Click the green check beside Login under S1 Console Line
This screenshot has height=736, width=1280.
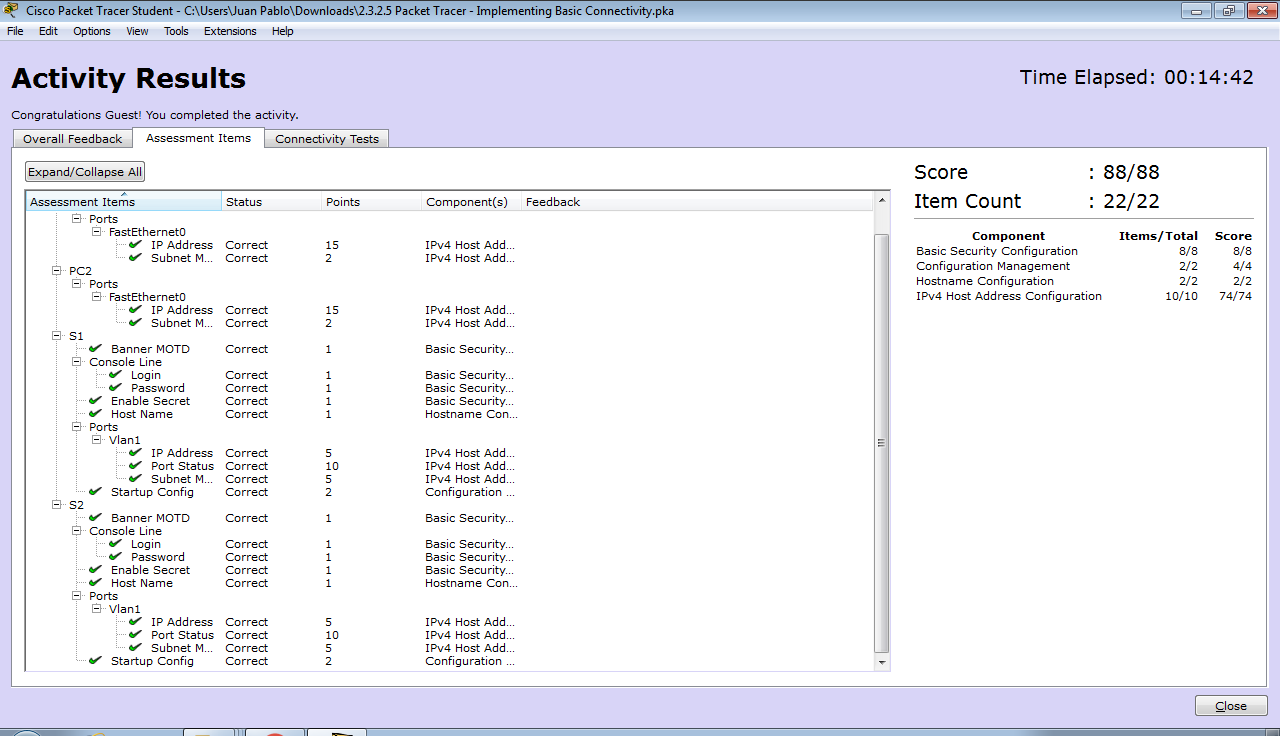(113, 374)
